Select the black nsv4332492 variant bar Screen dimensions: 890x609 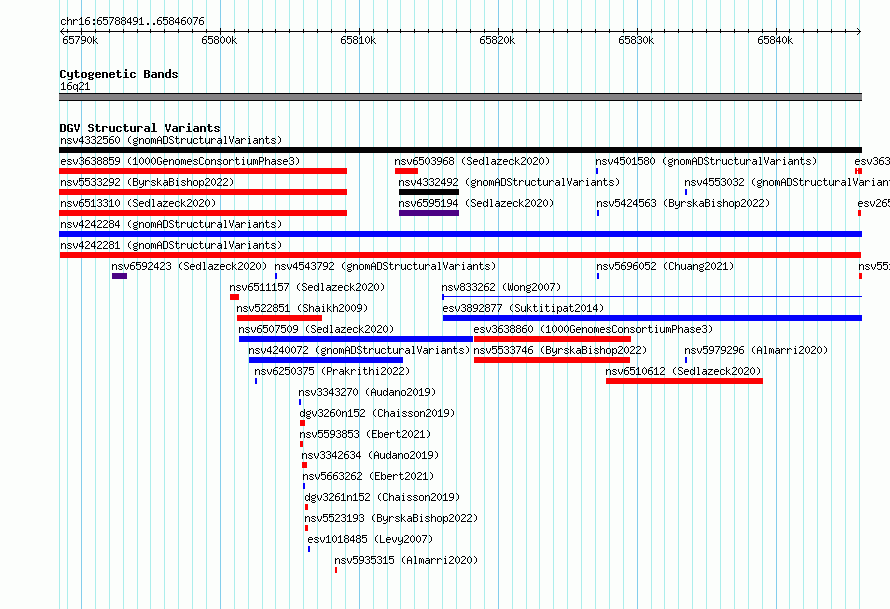coord(429,192)
